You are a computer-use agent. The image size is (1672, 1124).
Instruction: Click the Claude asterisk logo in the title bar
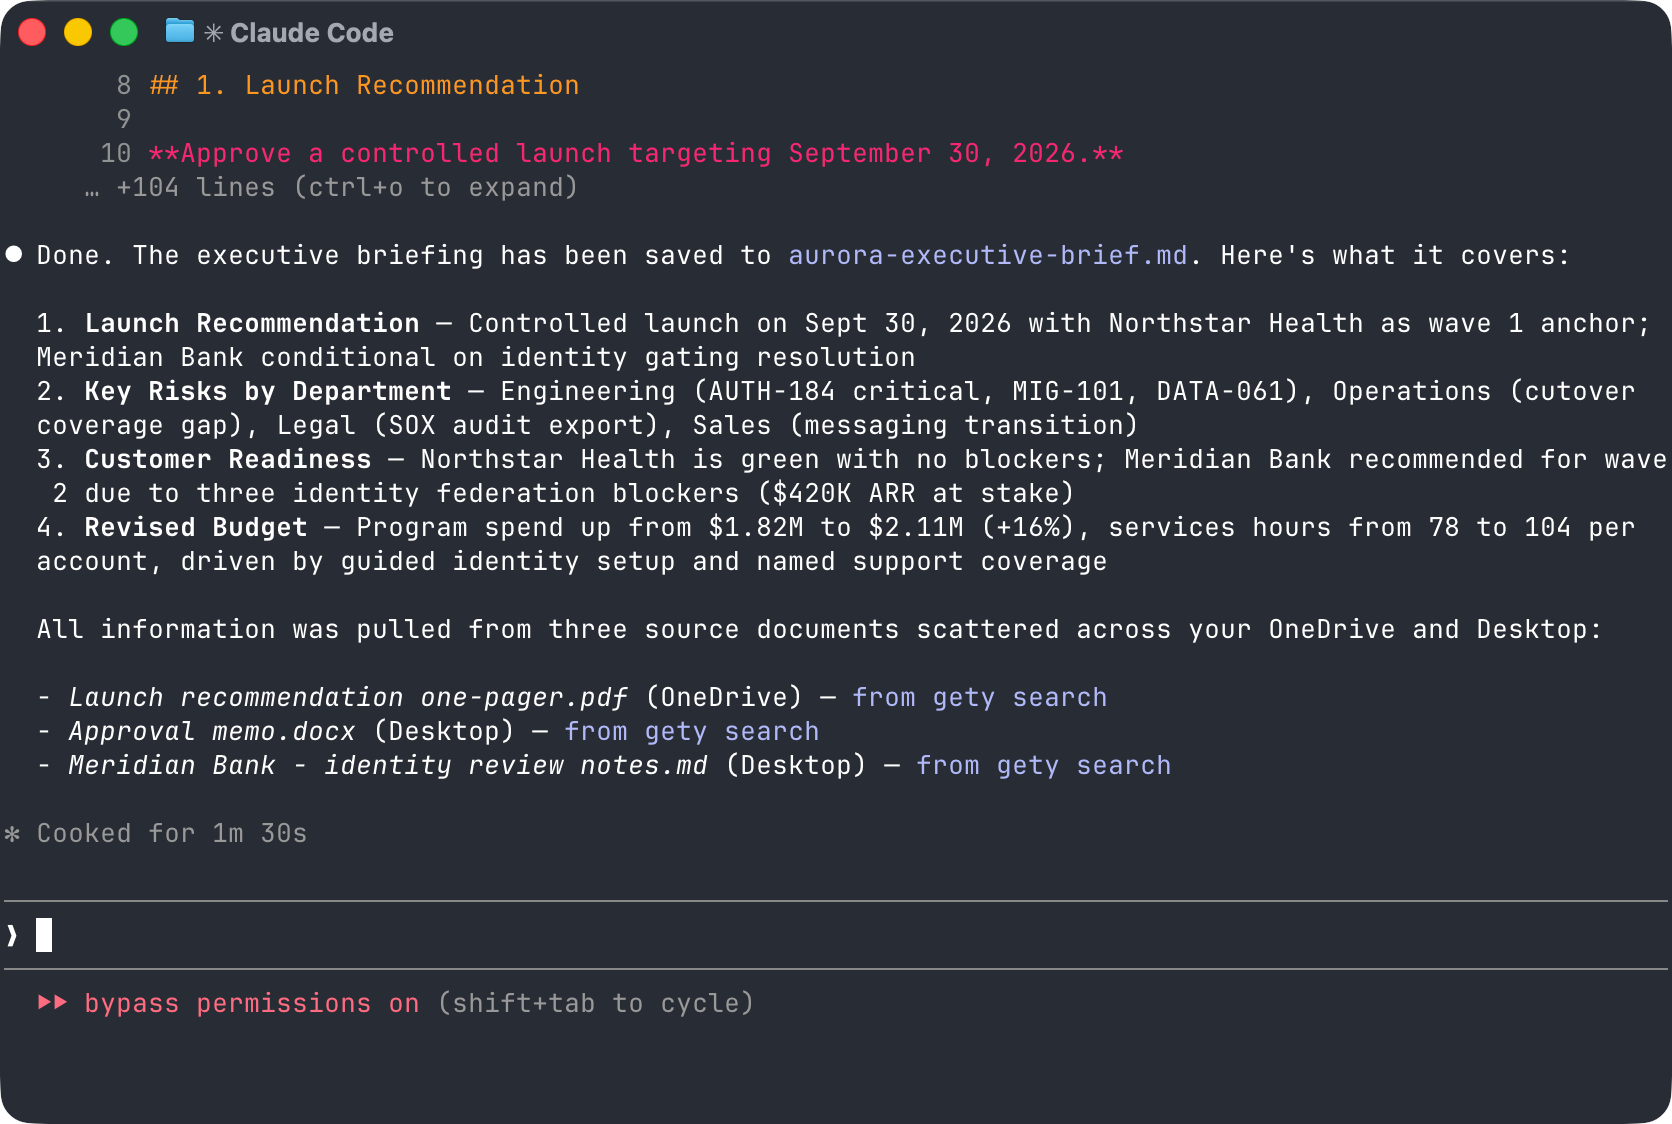coord(211,31)
